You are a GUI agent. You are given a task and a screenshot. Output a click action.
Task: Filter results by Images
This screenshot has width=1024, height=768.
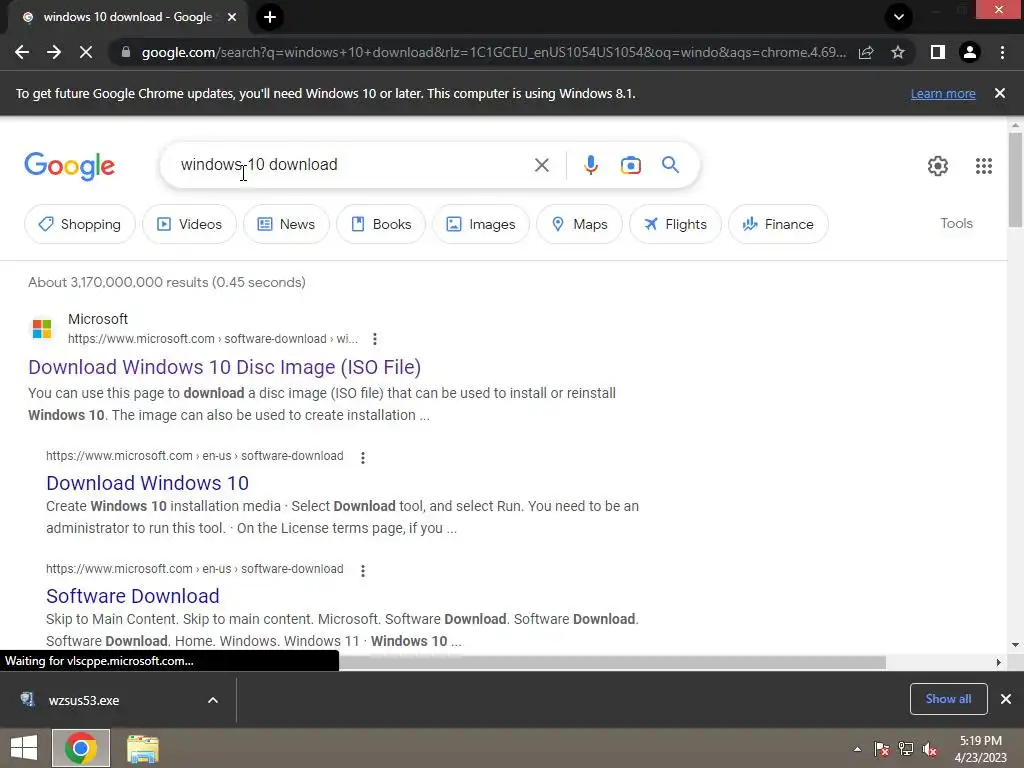(x=481, y=224)
